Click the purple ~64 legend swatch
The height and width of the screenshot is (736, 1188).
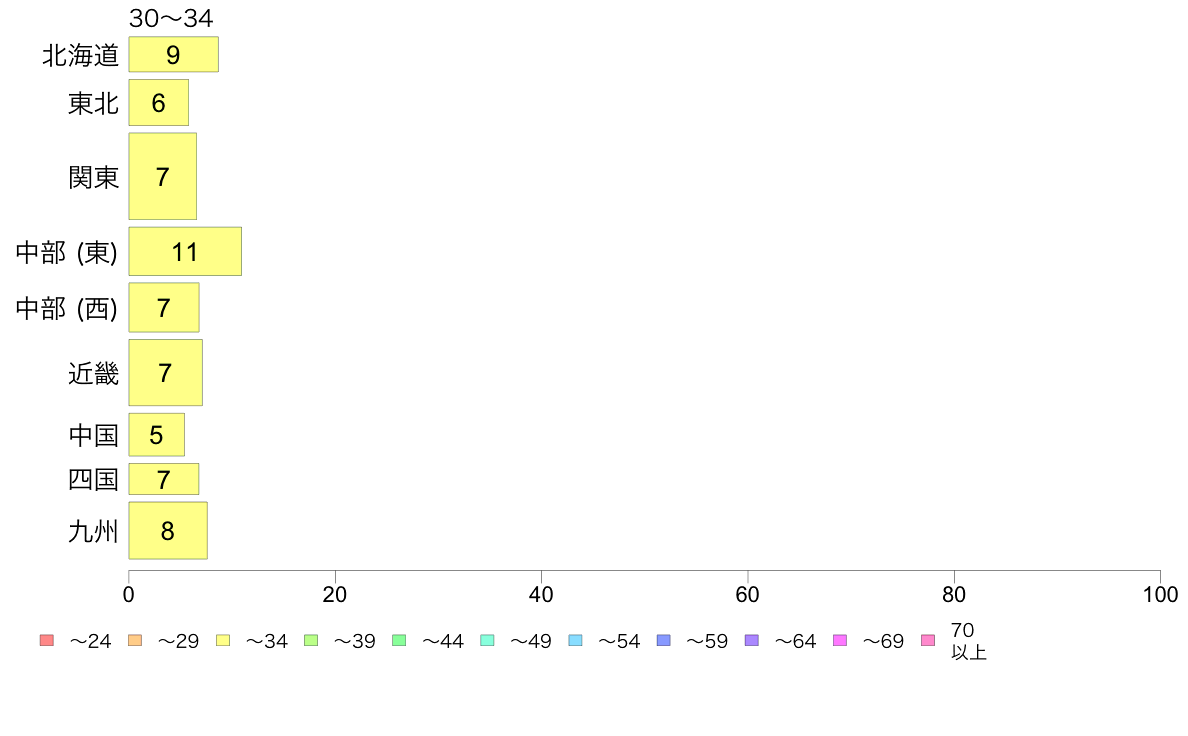[x=752, y=640]
